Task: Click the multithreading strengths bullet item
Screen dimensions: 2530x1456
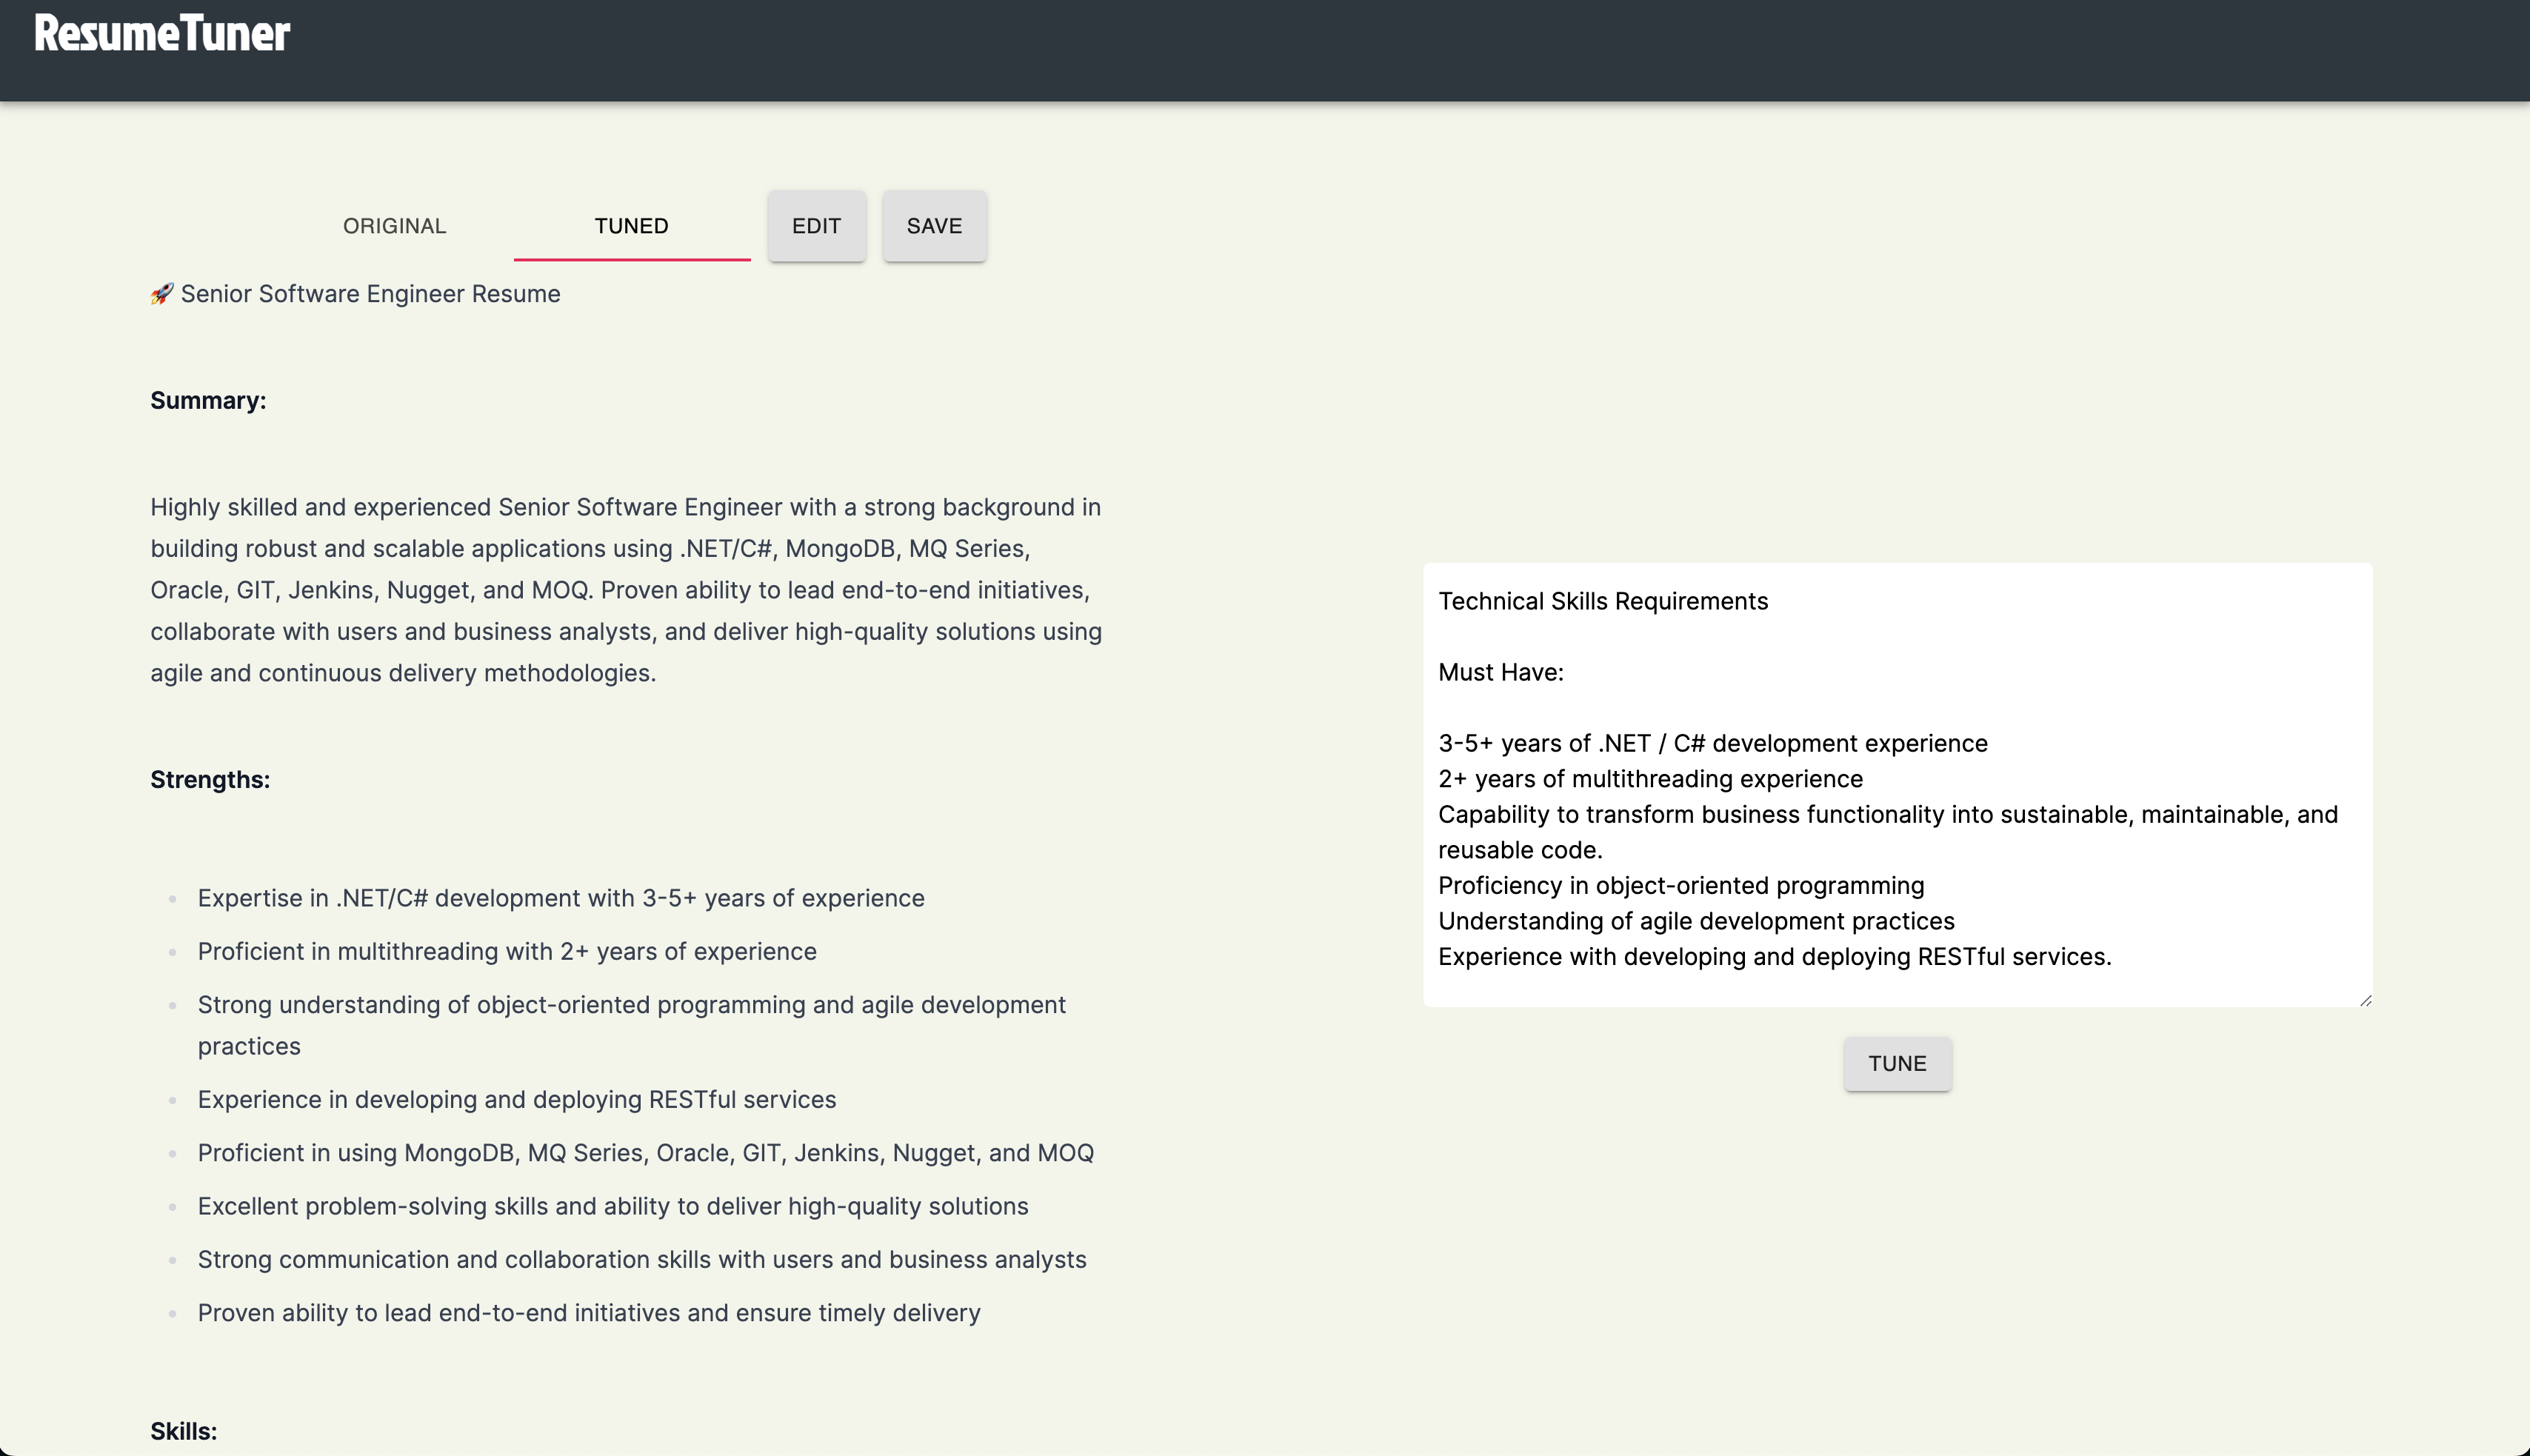Action: [x=507, y=952]
